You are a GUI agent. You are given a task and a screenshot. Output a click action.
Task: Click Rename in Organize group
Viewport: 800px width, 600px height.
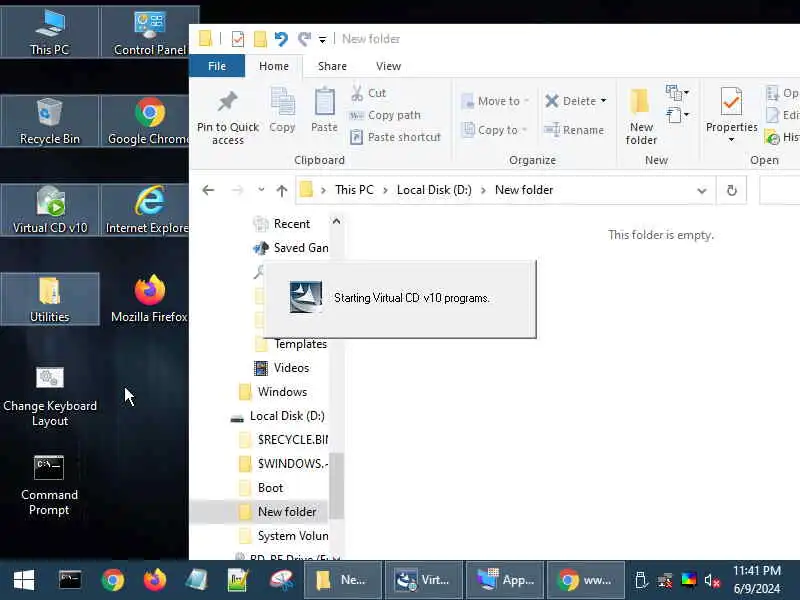pyautogui.click(x=574, y=130)
